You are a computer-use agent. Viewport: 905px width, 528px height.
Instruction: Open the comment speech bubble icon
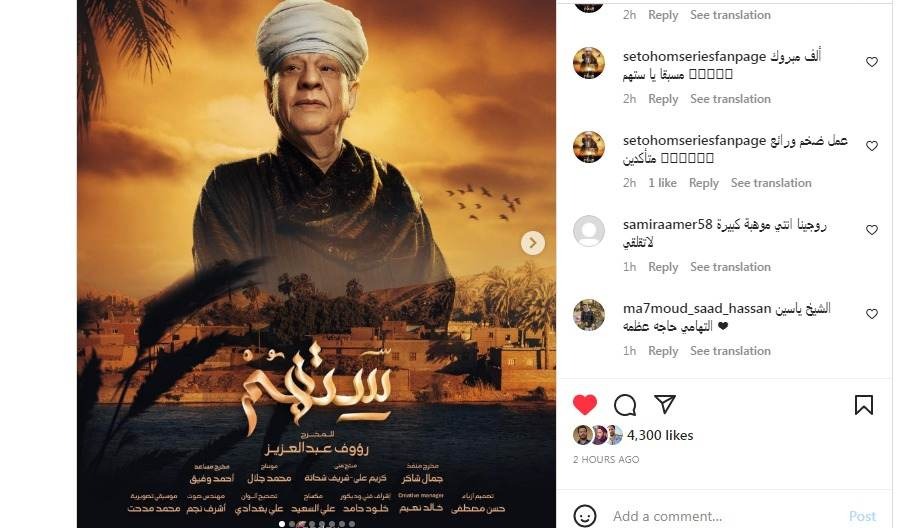(x=624, y=405)
